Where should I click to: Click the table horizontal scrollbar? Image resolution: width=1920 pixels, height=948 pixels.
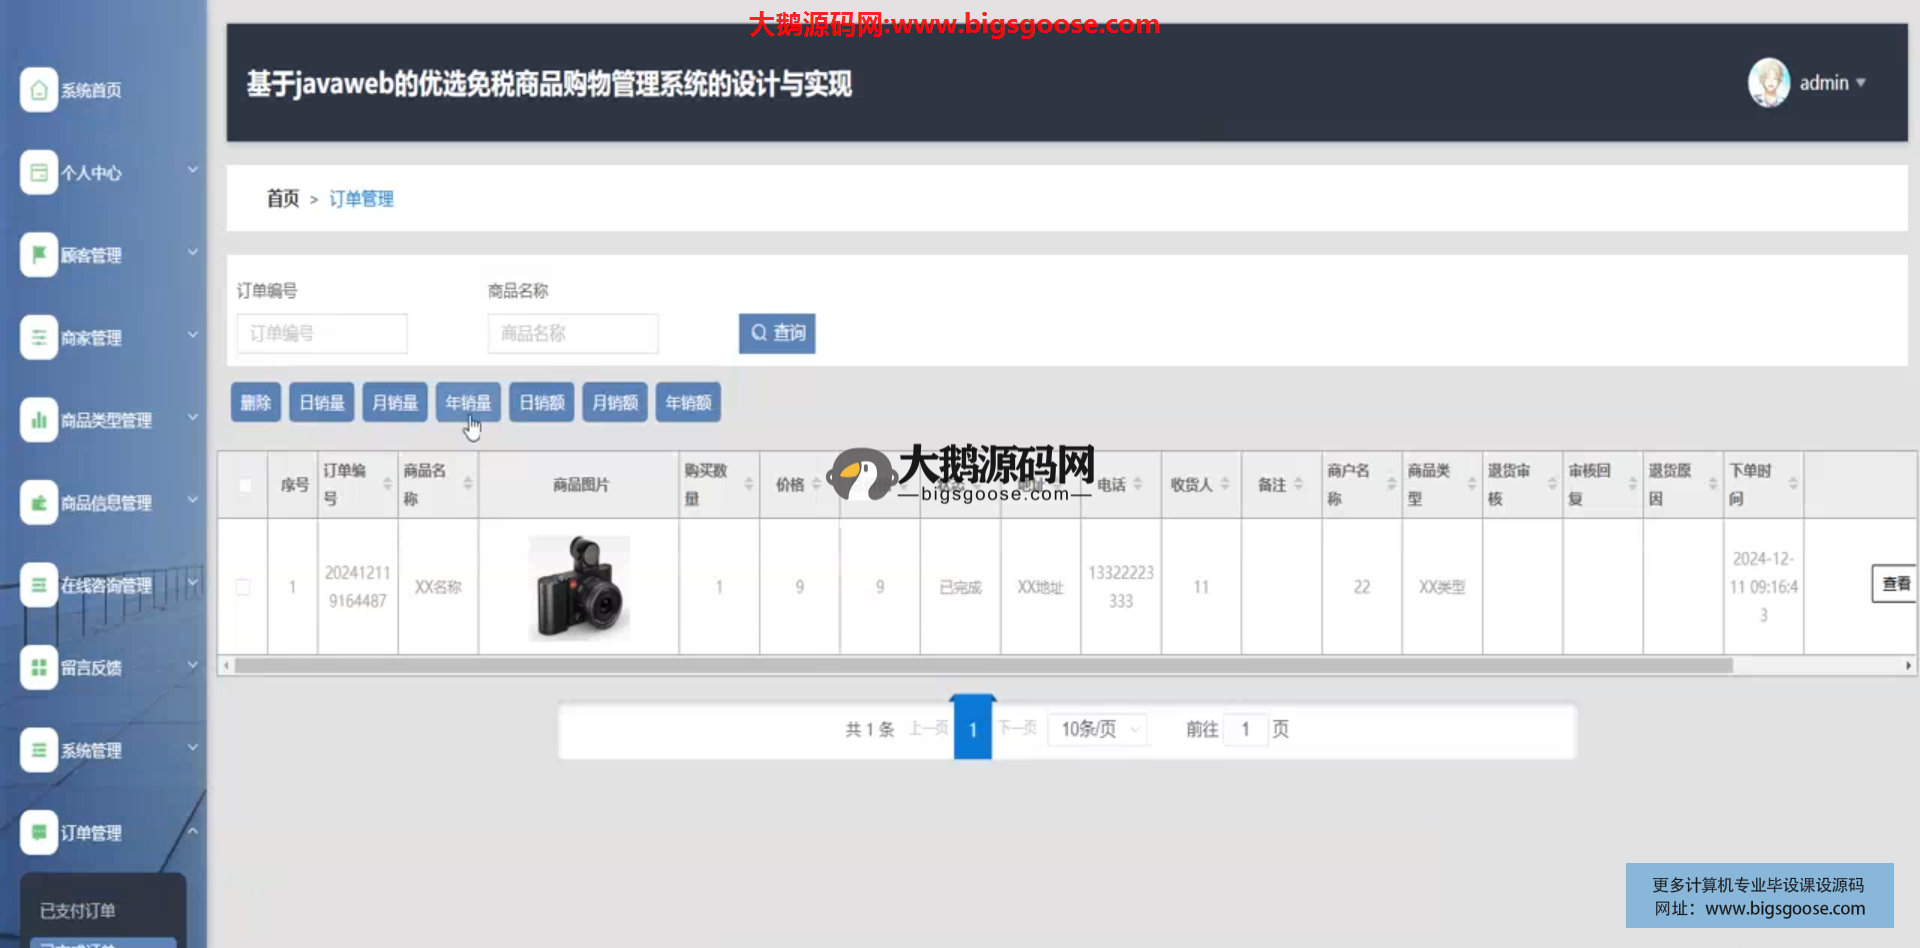coord(982,665)
